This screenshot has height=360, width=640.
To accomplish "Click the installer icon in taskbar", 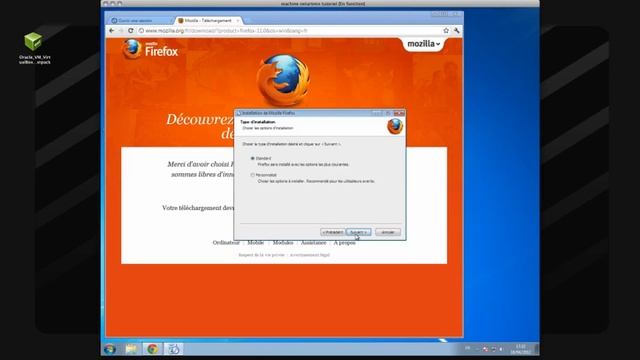I will 174,349.
